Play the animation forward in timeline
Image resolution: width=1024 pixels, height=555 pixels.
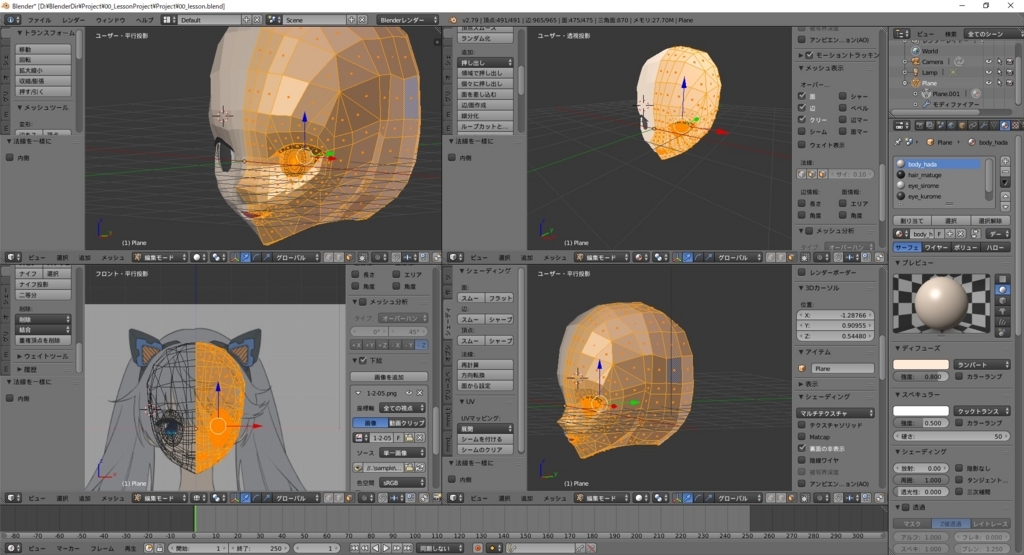386,548
